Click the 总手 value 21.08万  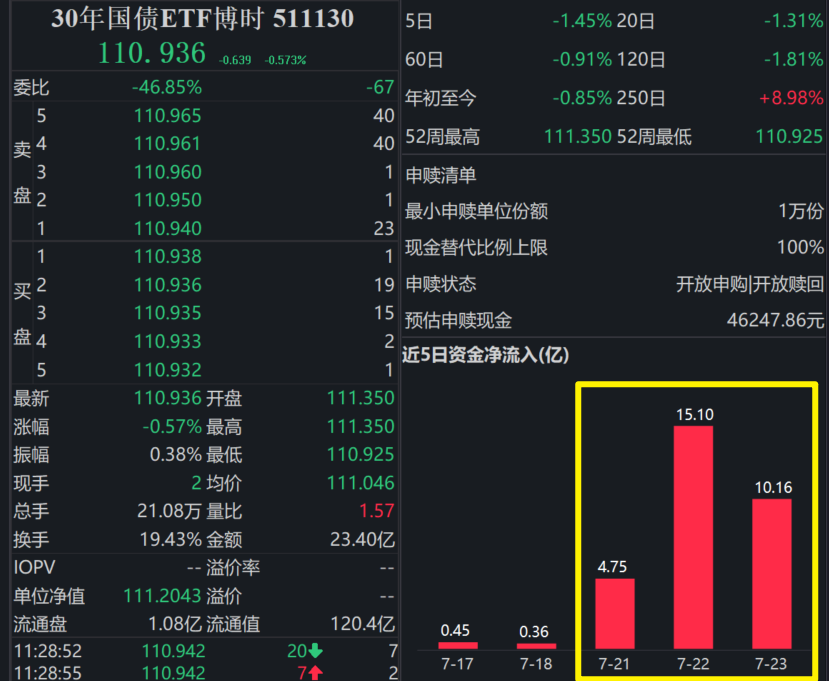point(169,511)
